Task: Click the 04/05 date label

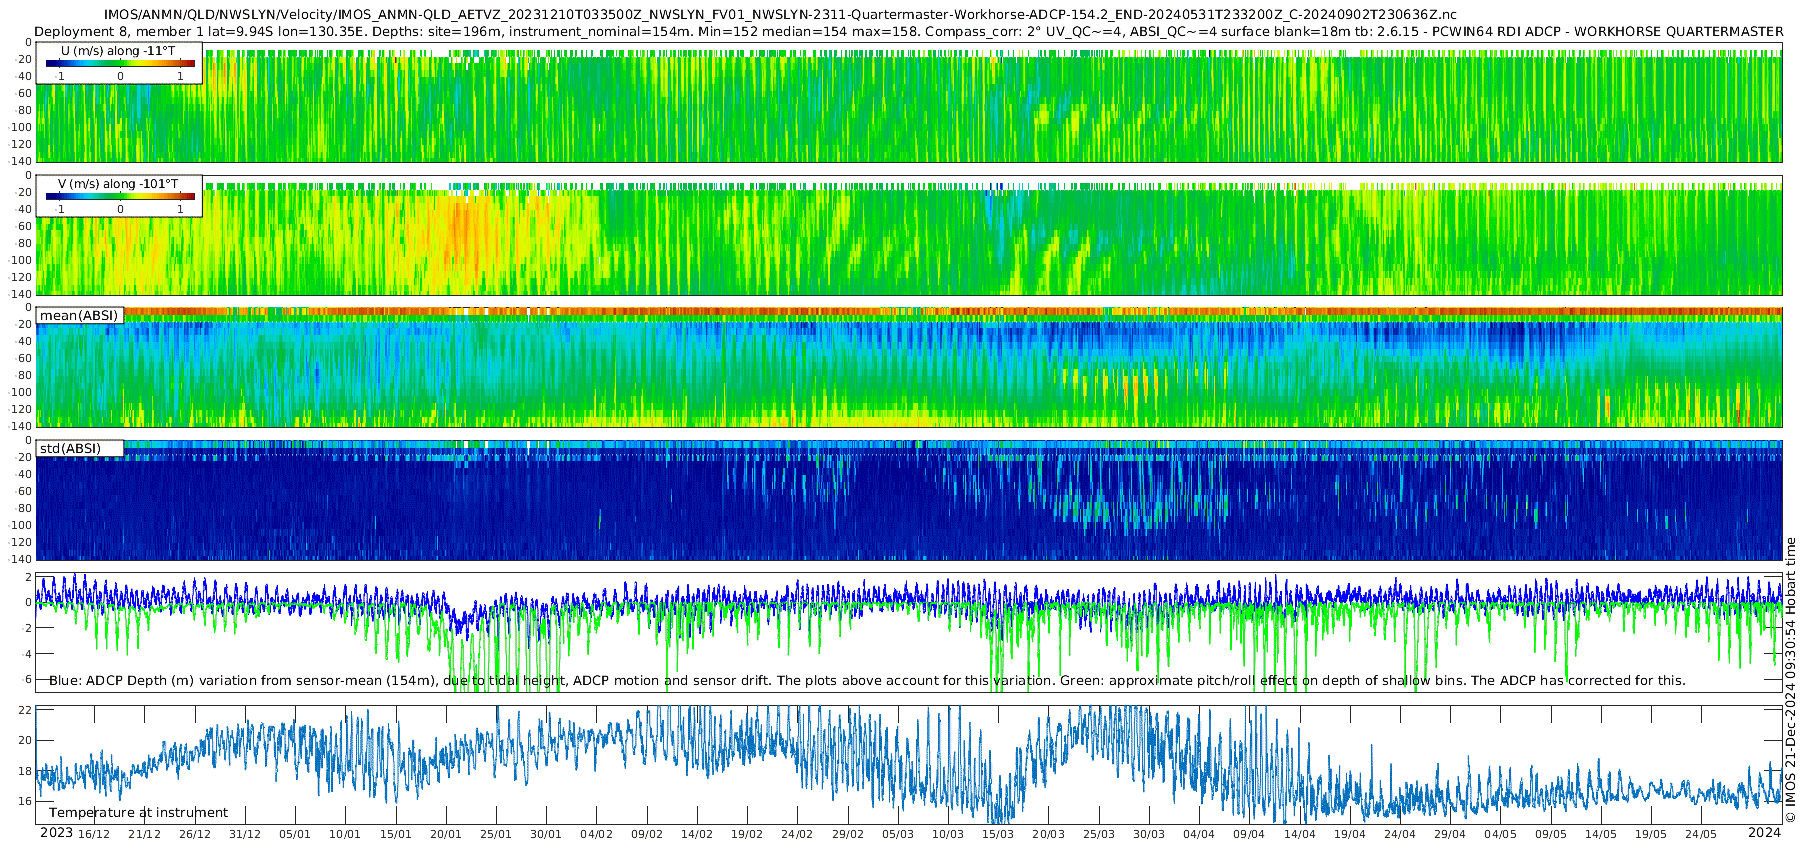Action: 1501,834
